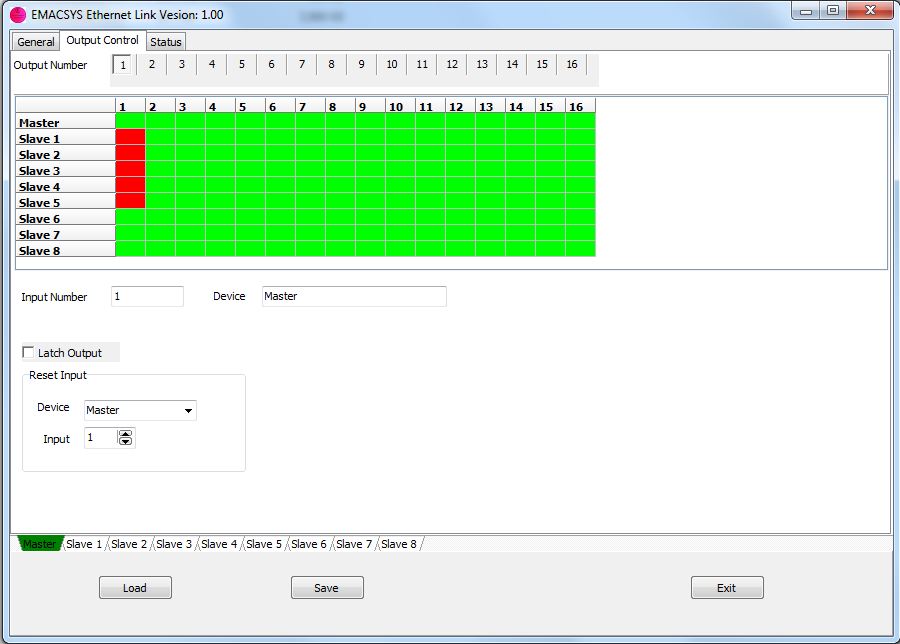The image size is (900, 644).
Task: Enable the Latch Output checkbox
Action: (x=28, y=352)
